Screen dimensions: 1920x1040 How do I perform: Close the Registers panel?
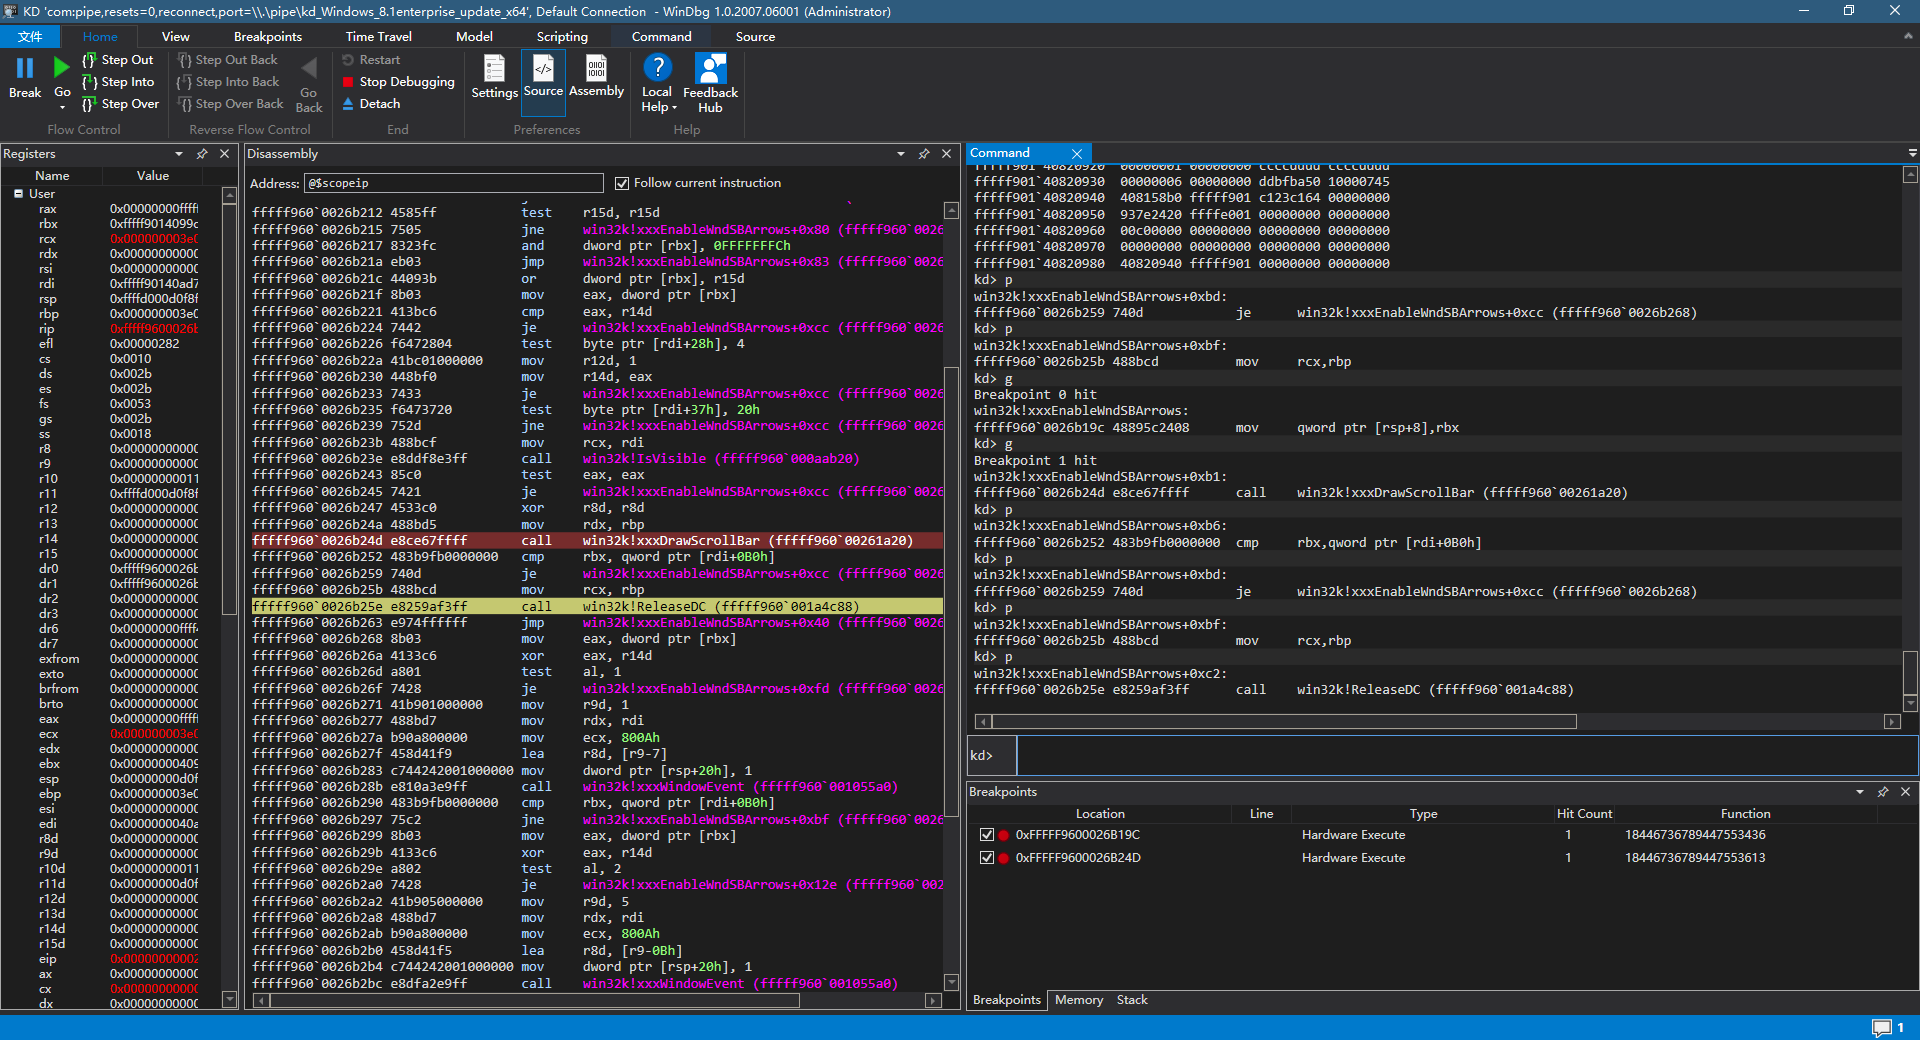(225, 154)
